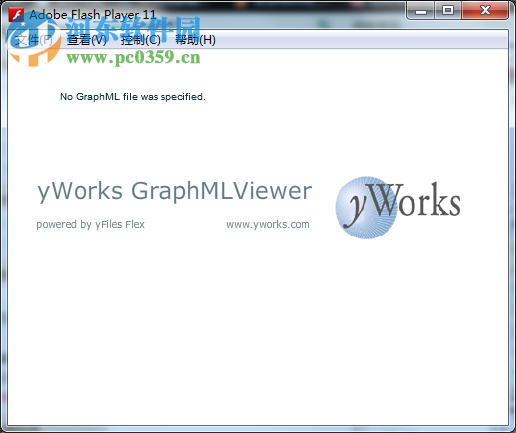Maximize the Flash Player window
Image resolution: width=516 pixels, height=433 pixels.
(448, 11)
